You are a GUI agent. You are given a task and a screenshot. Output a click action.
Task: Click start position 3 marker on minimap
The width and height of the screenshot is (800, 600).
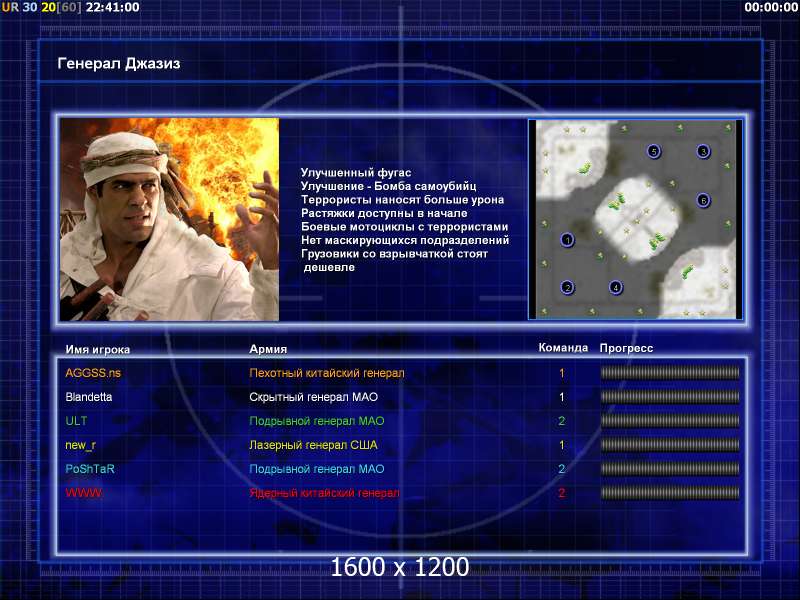tap(703, 152)
